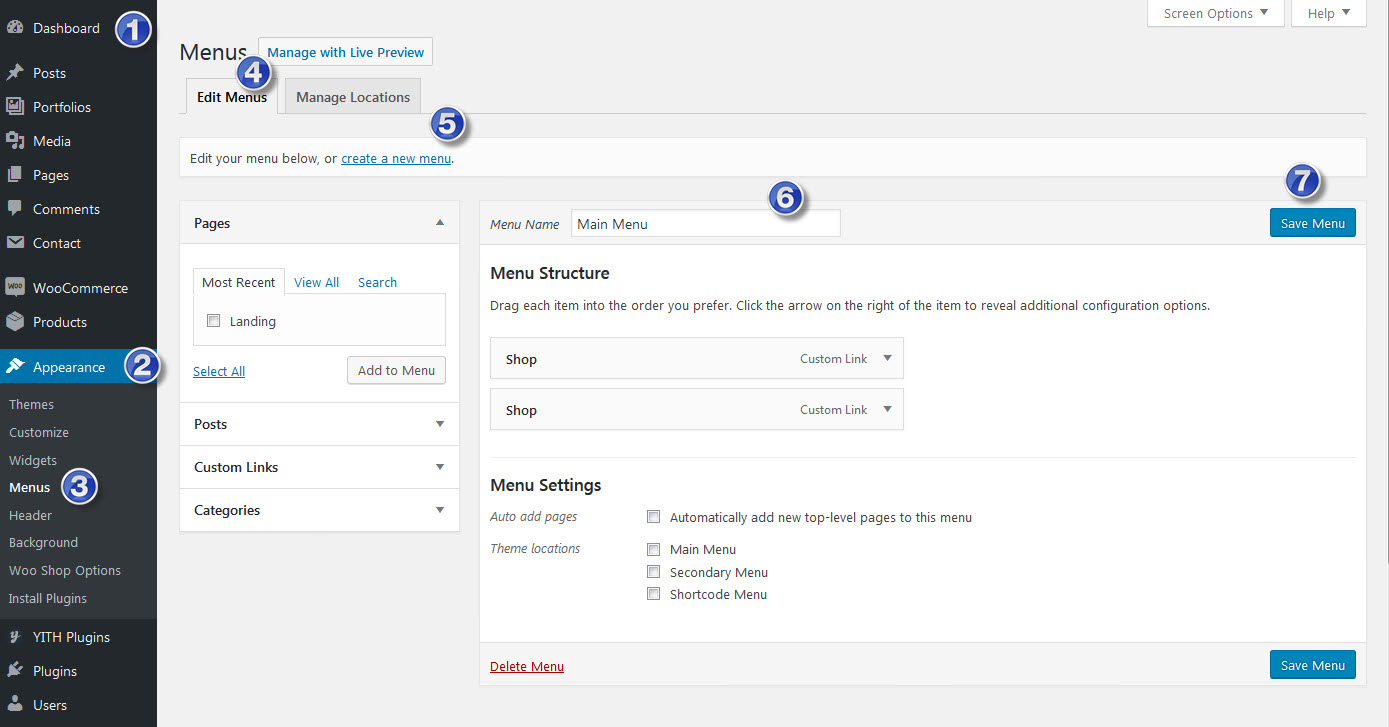Click the YITH Plugins icon
This screenshot has width=1389, height=727.
[x=15, y=637]
